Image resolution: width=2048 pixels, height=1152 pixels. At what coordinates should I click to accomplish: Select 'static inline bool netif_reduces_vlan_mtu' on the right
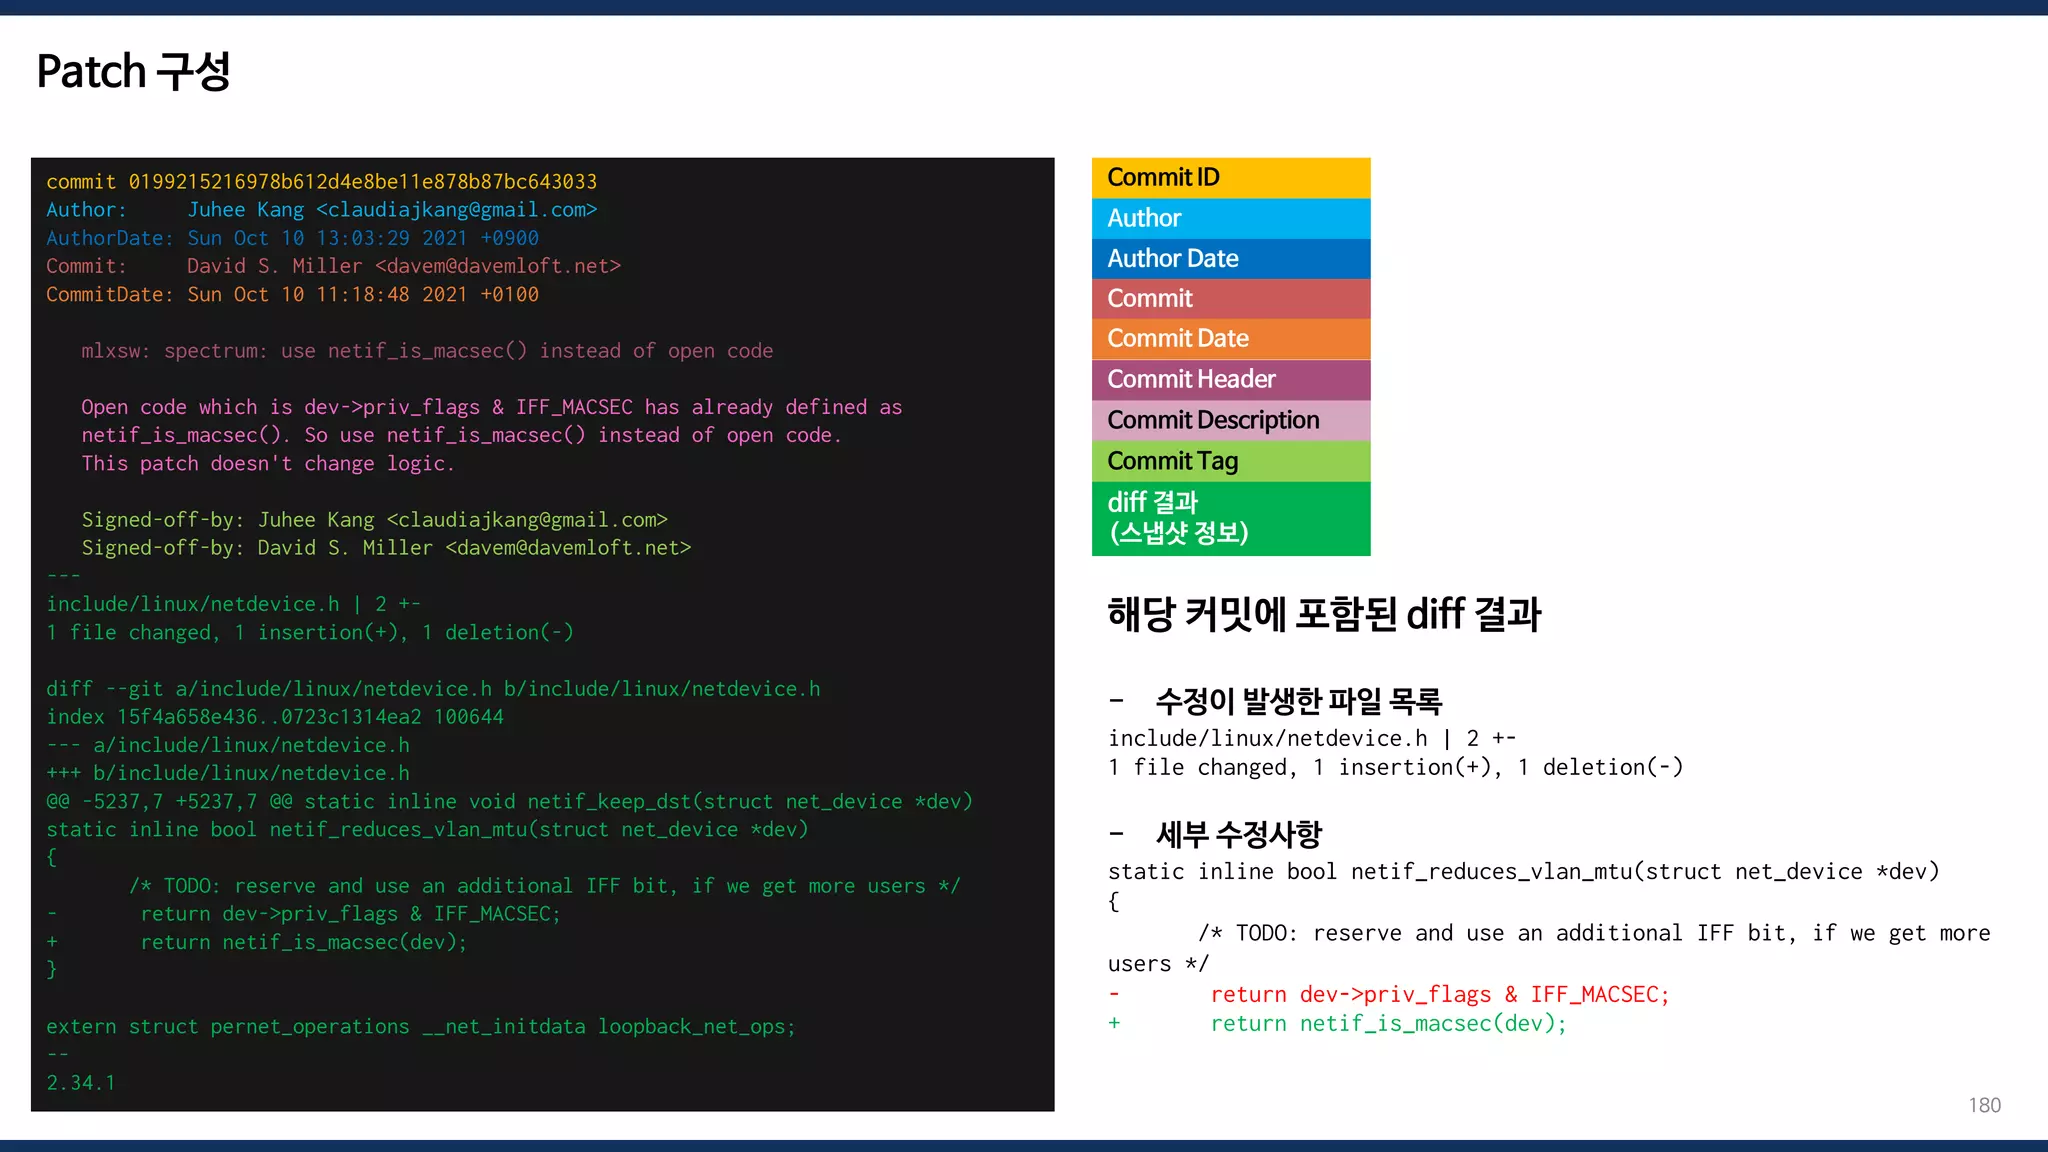1524,872
